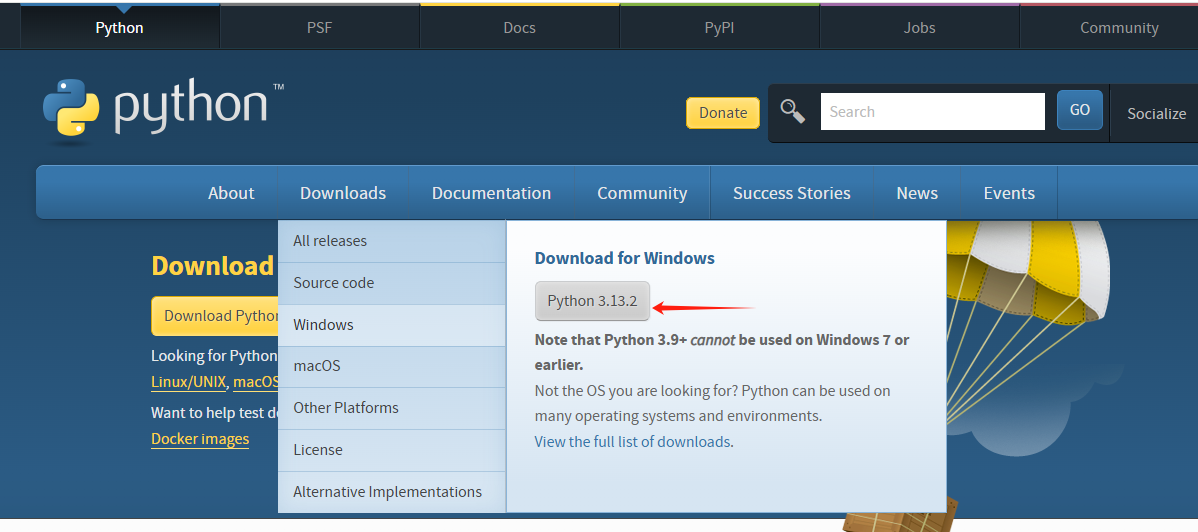The height and width of the screenshot is (532, 1198).
Task: Expand the Documentation navigation menu
Action: [x=491, y=193]
